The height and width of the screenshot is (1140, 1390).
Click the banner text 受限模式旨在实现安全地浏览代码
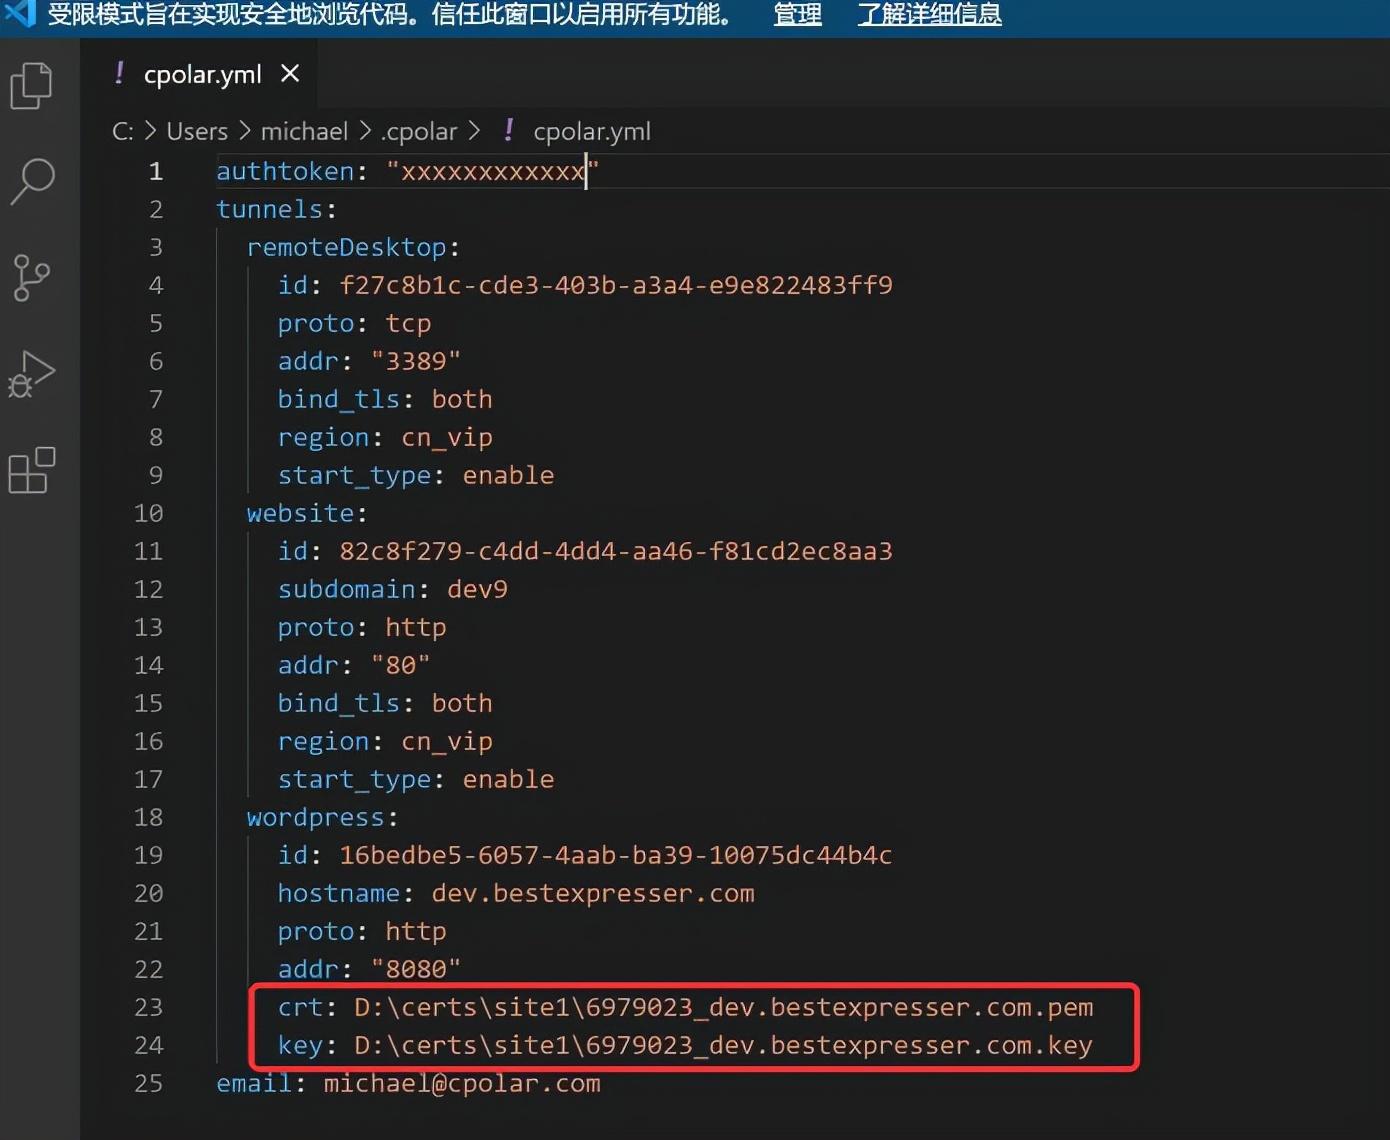point(231,15)
